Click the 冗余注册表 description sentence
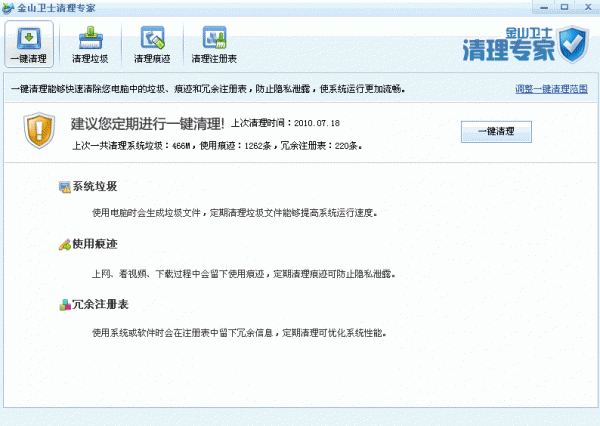This screenshot has width=600, height=426. [x=240, y=333]
